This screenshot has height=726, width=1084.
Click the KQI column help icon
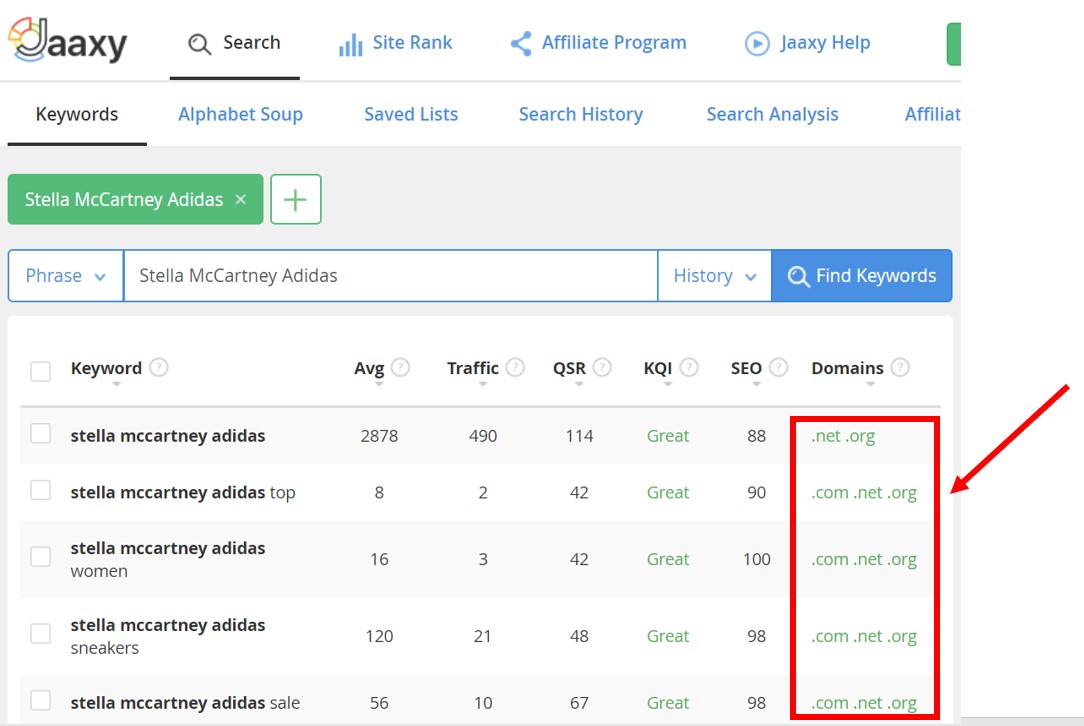pos(689,367)
